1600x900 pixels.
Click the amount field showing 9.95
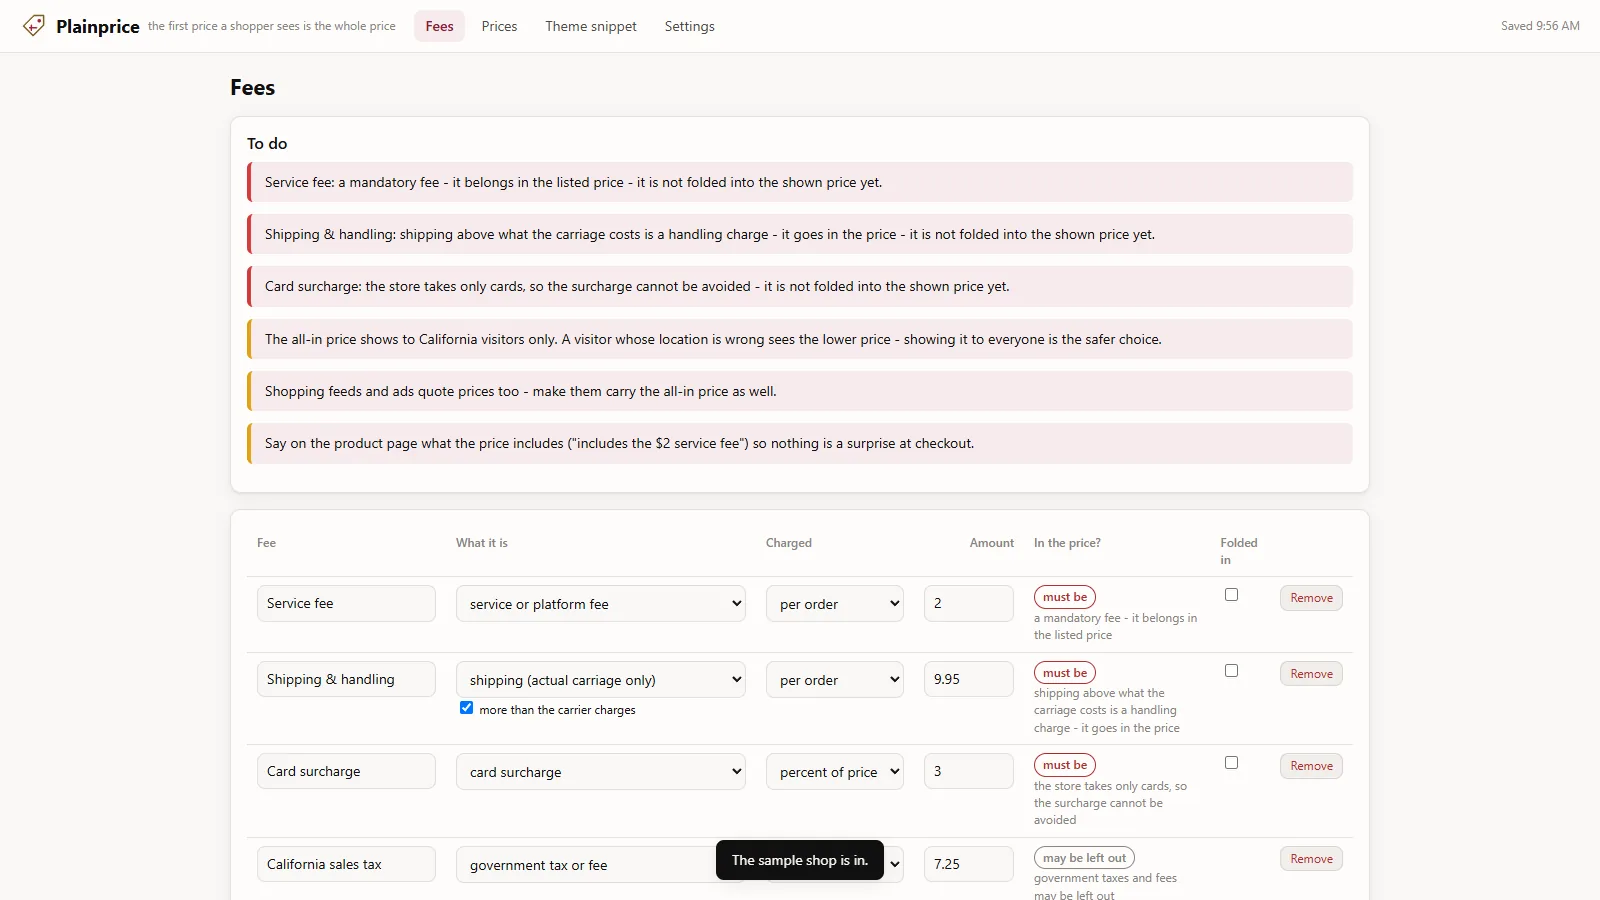tap(969, 679)
